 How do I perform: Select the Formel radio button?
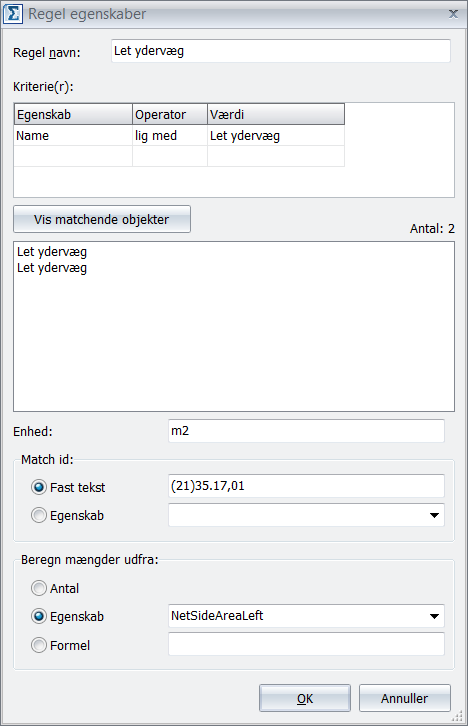[x=39, y=645]
